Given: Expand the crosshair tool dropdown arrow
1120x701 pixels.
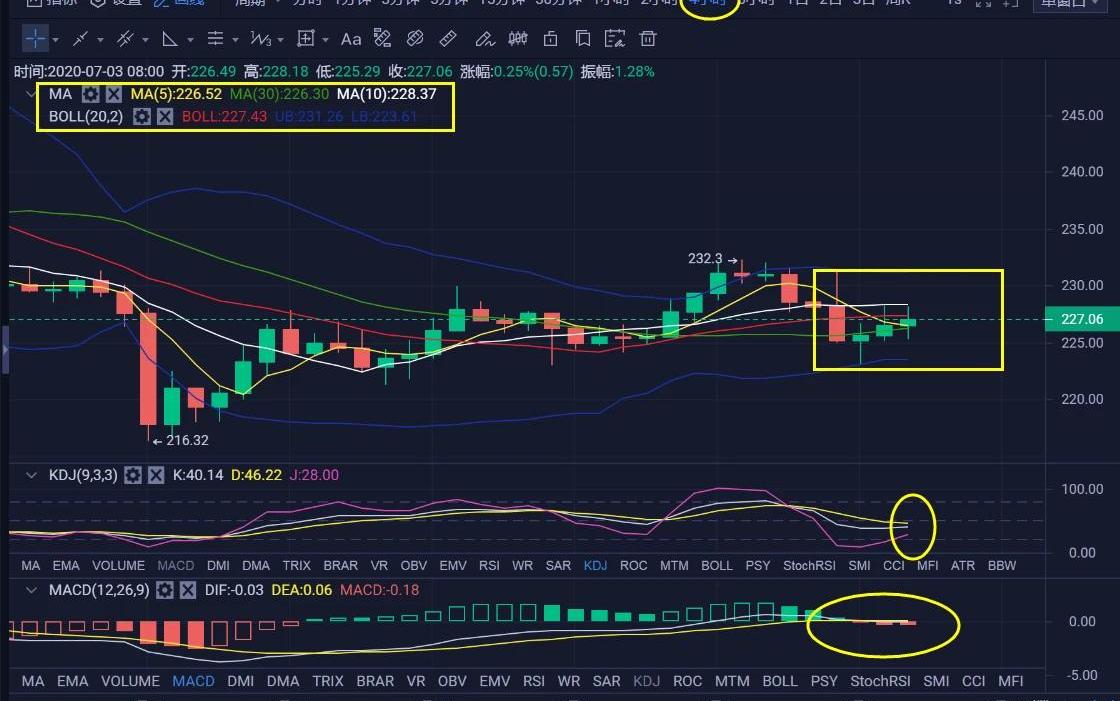Looking at the screenshot, I should pyautogui.click(x=55, y=41).
